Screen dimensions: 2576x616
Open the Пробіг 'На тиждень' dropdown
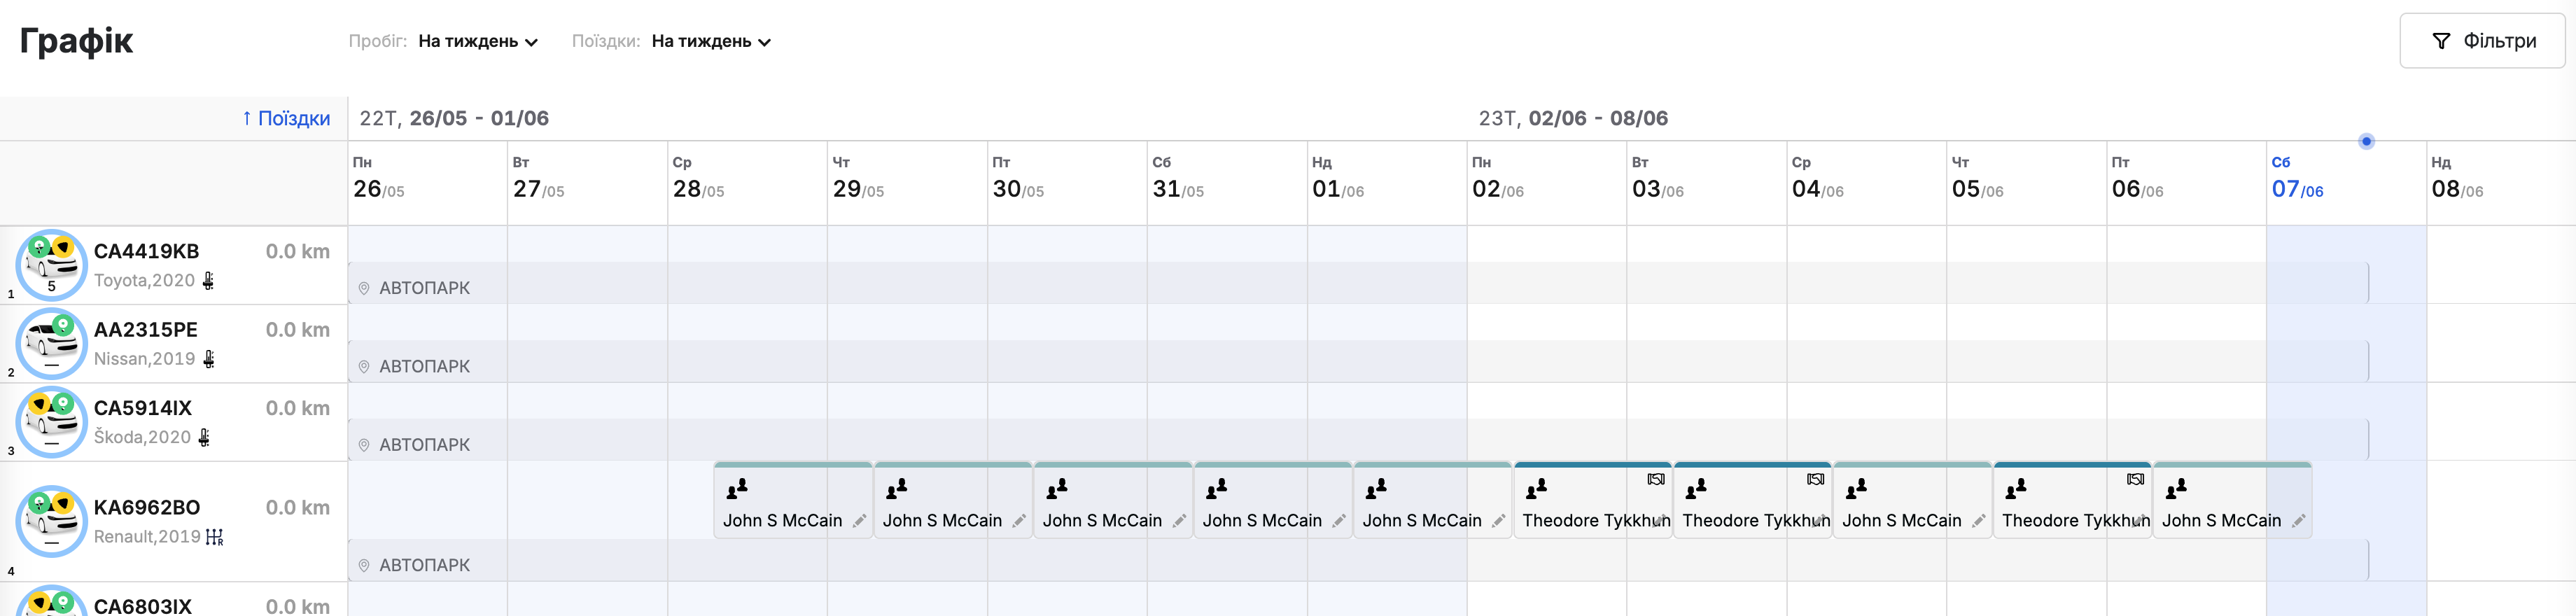click(478, 41)
